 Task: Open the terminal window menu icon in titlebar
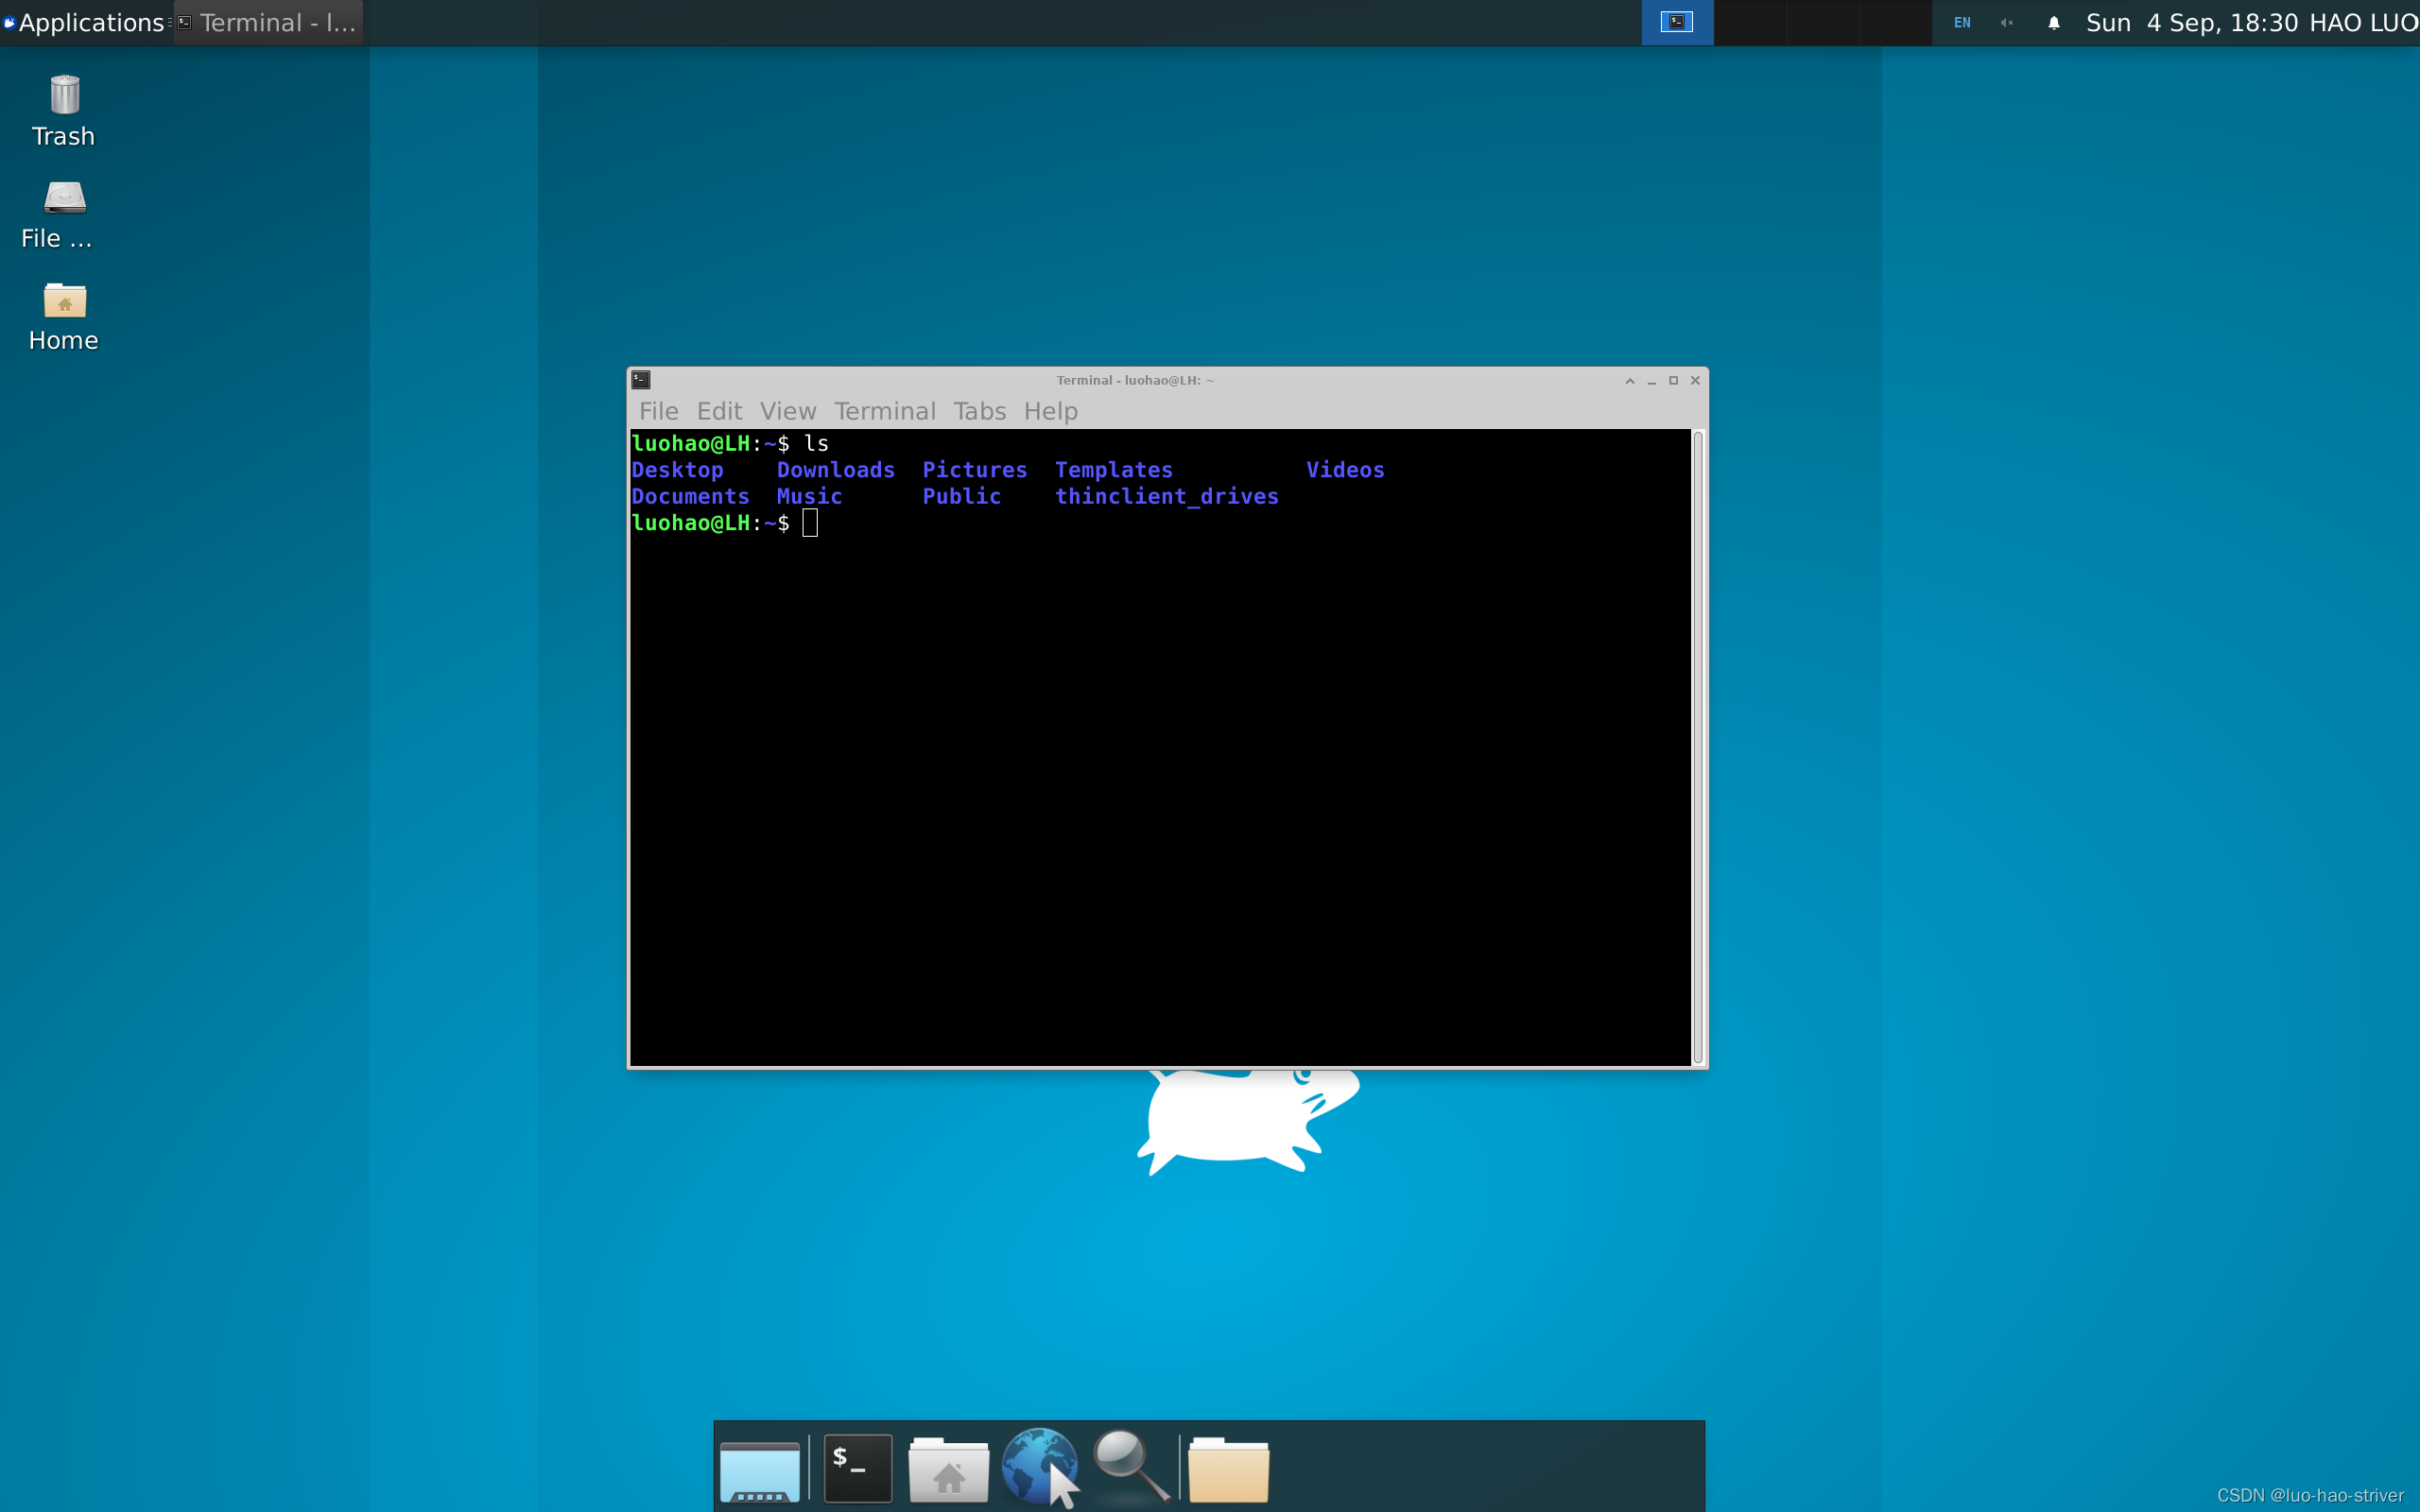tap(641, 380)
